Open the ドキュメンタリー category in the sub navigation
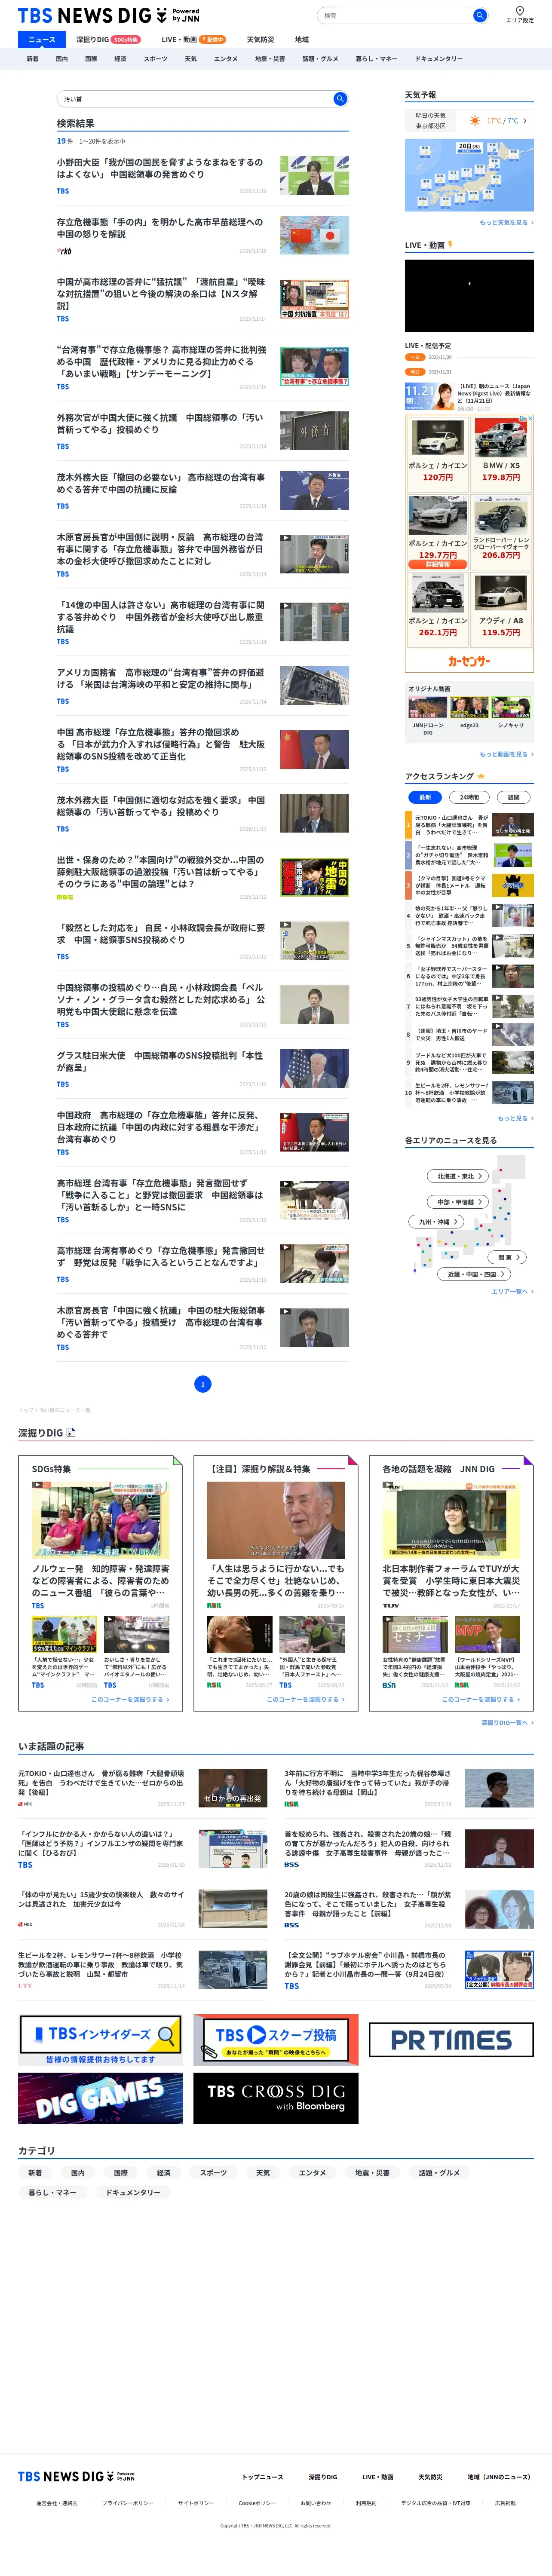The height and width of the screenshot is (2576, 552). pyautogui.click(x=439, y=59)
